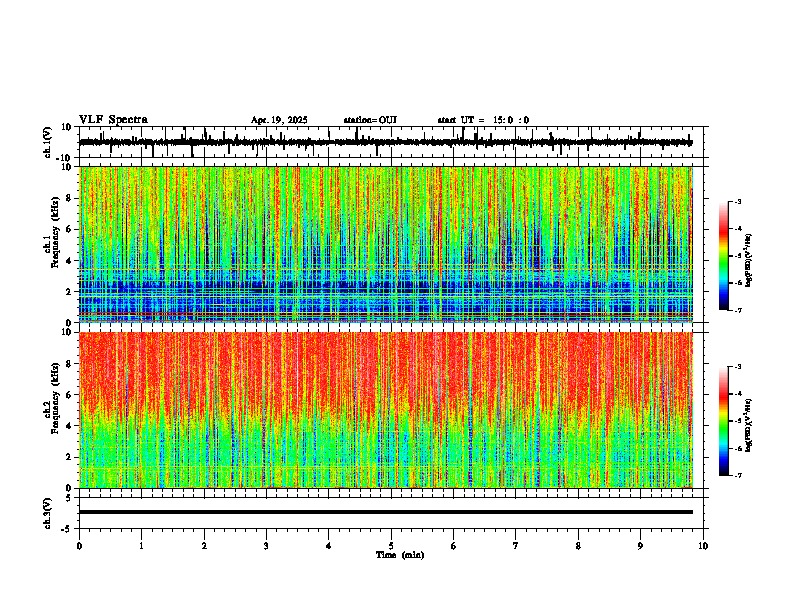The width and height of the screenshot is (792, 612).
Task: Click time axis tick label "4" minutes
Action: pos(329,546)
